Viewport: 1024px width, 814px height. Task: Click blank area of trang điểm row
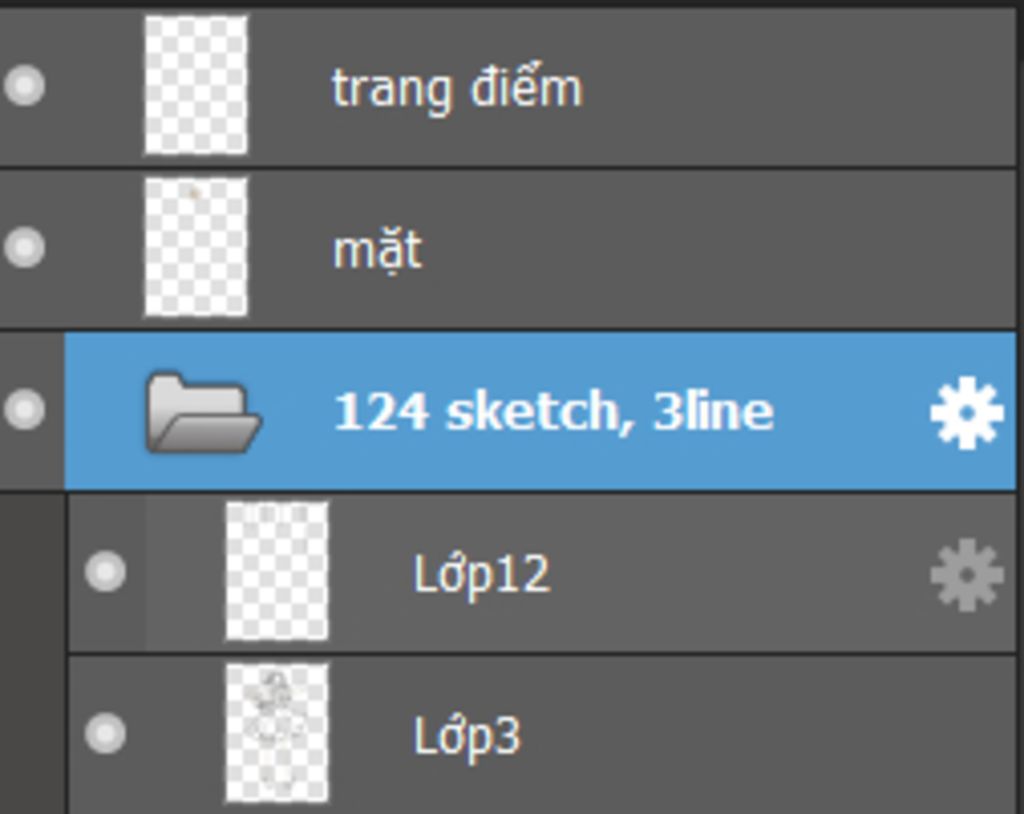(x=797, y=88)
